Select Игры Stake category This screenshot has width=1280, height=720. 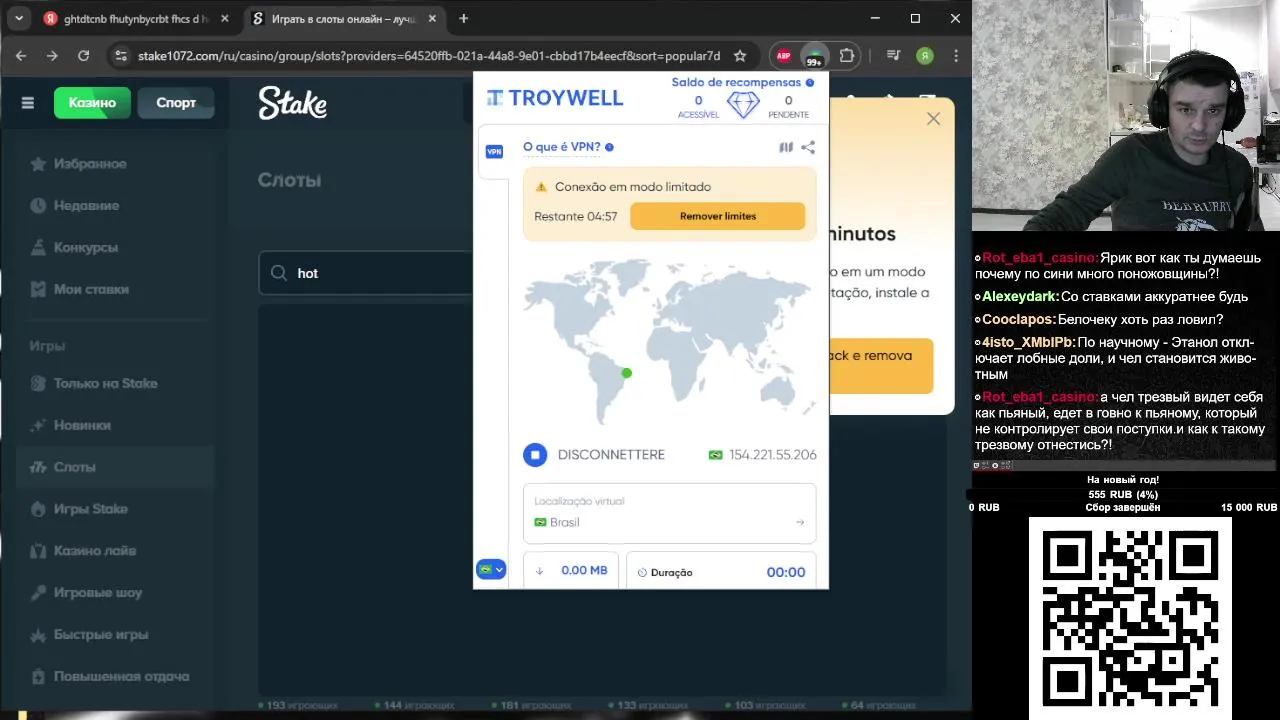click(x=115, y=509)
